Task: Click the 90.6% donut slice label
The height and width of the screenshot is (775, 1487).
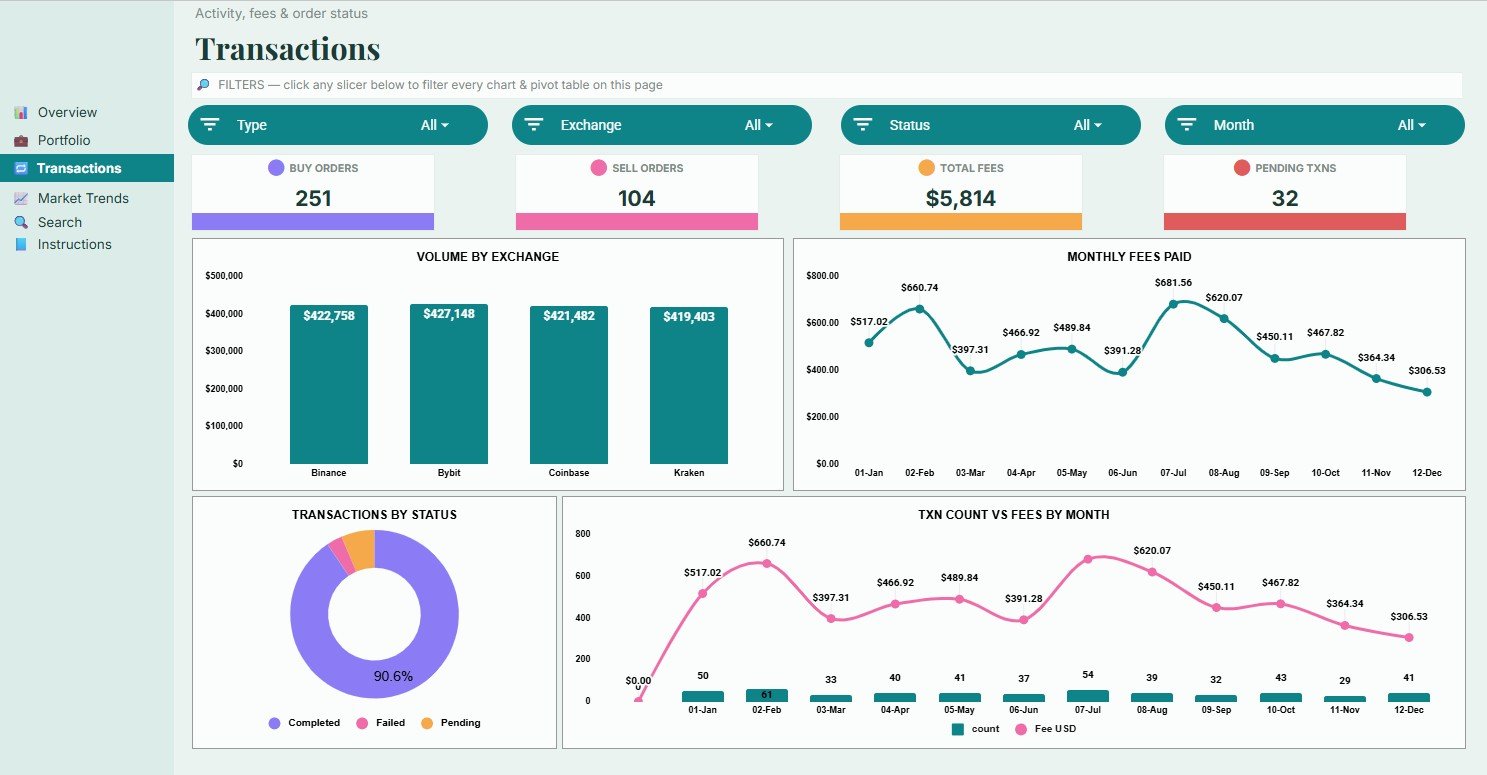Action: click(x=393, y=676)
